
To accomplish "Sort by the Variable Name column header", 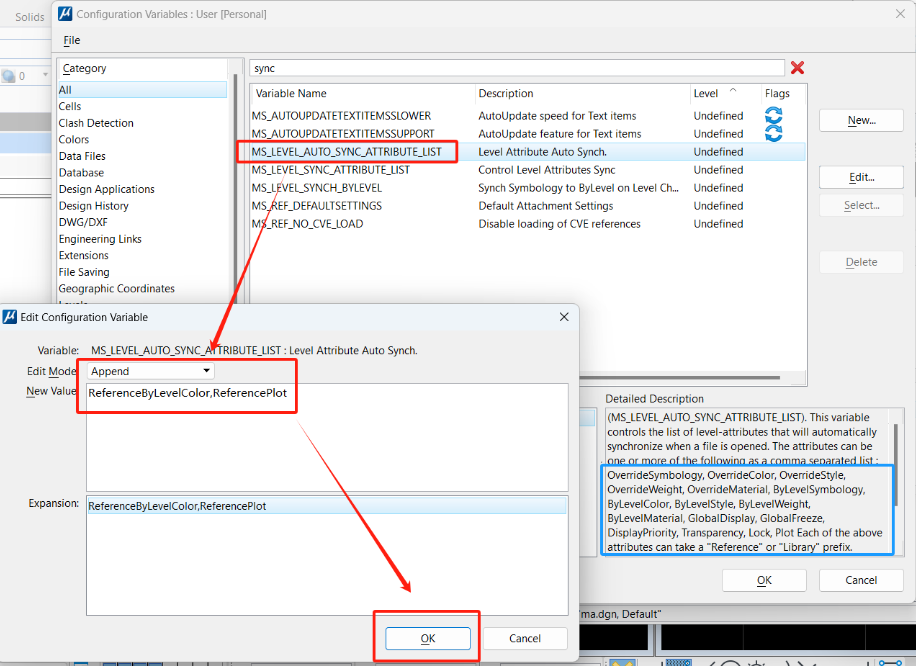I will click(360, 93).
